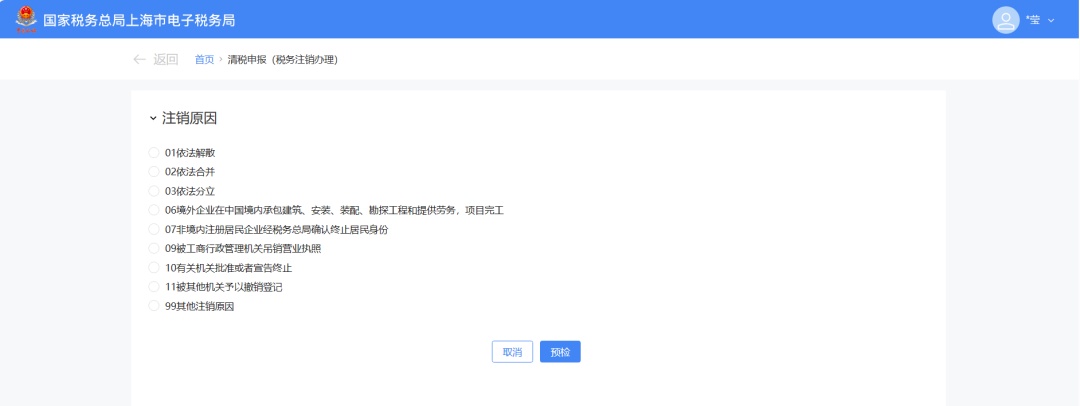Pick 11被其他机关予以撤销登记 option
Viewport: 1080px width, 406px height.
(154, 287)
